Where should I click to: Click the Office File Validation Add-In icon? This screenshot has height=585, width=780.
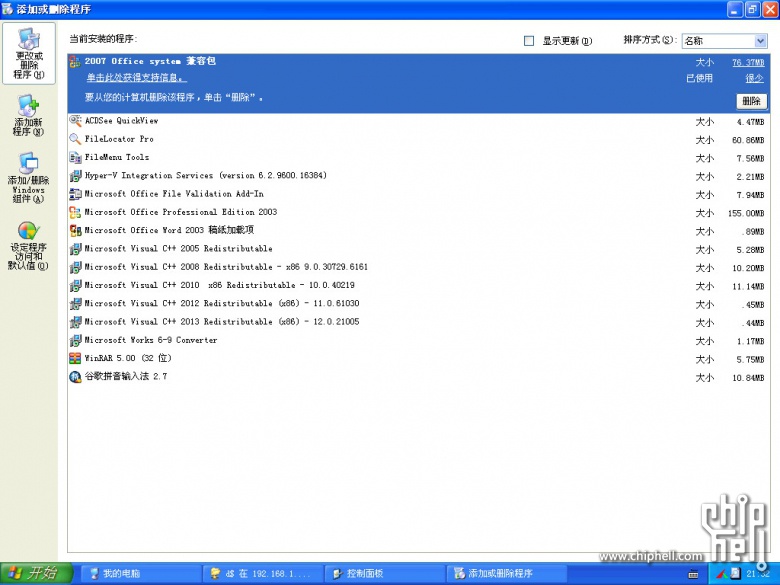(x=75, y=194)
